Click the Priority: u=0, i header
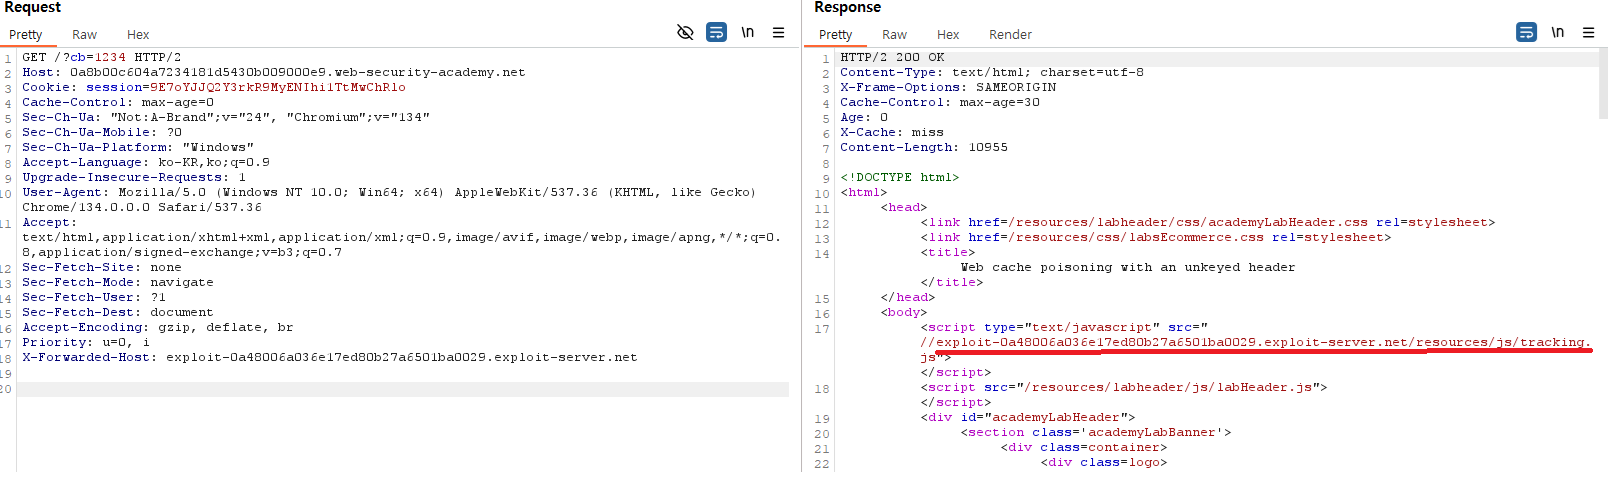 pos(86,343)
